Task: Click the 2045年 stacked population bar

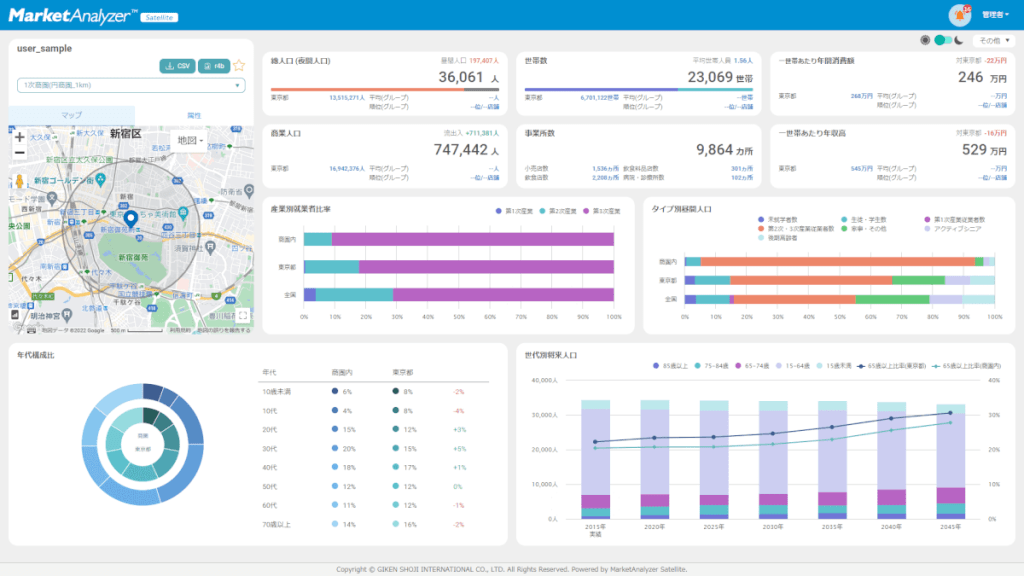Action: 950,462
